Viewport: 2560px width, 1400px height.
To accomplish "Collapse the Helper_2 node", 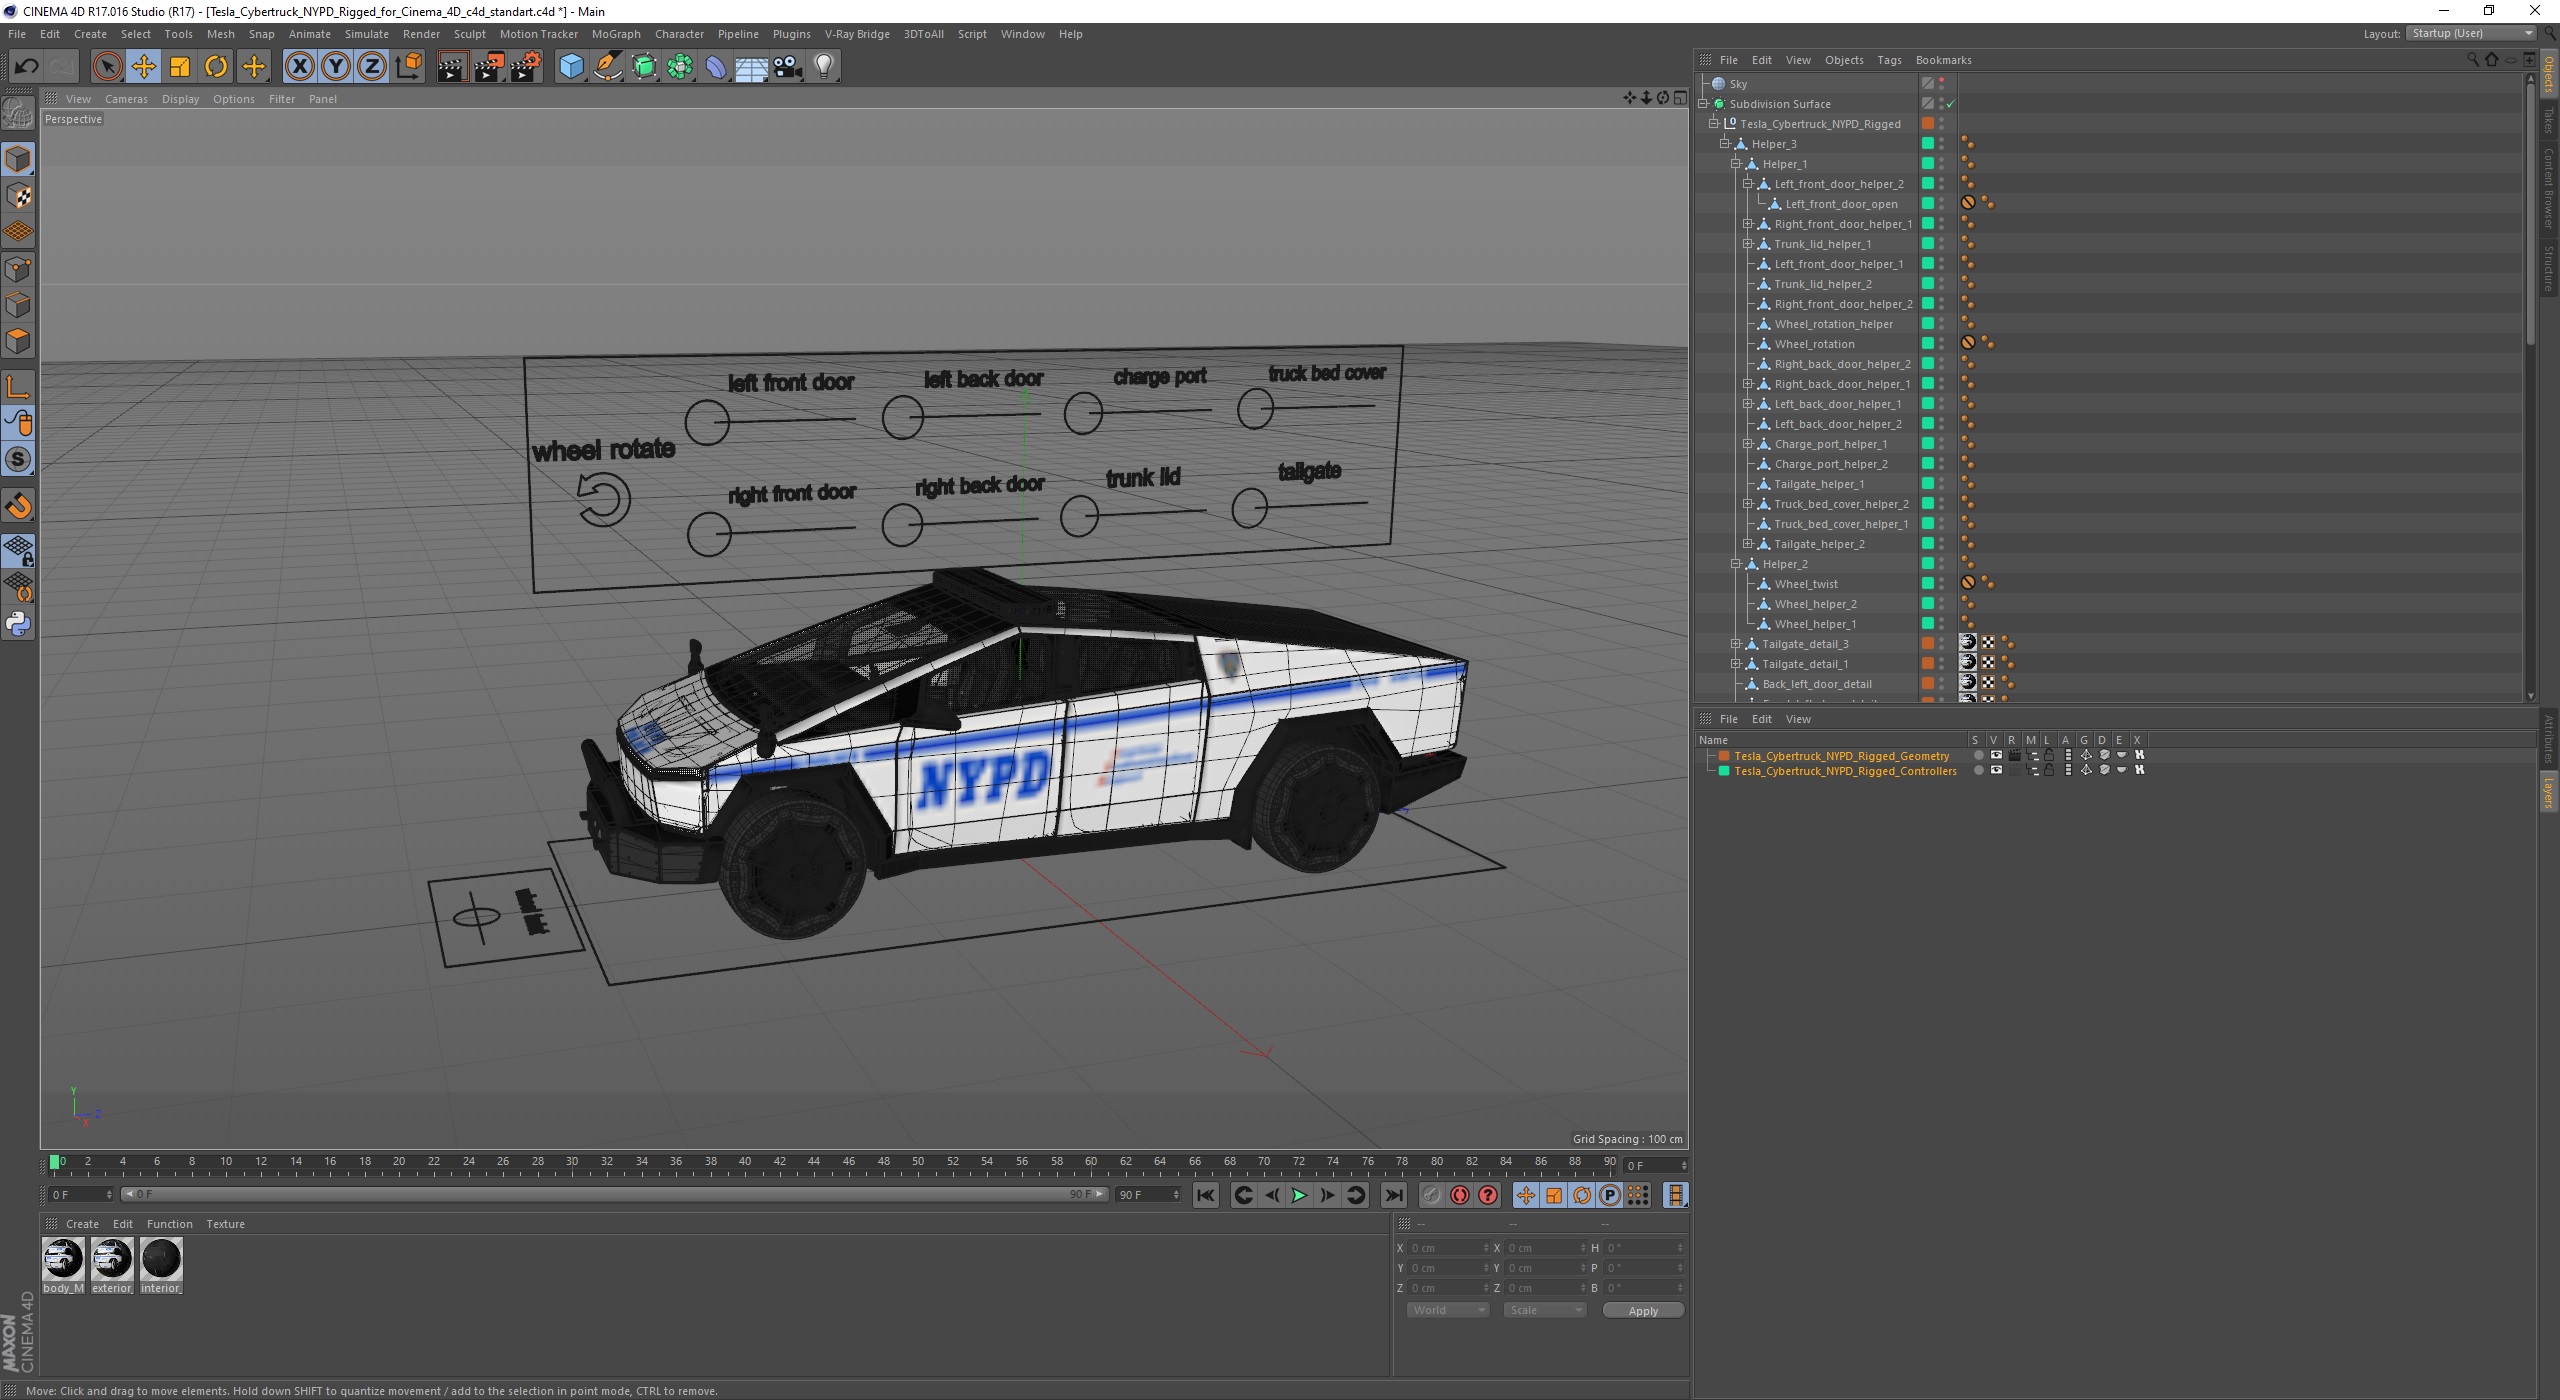I will [1736, 563].
